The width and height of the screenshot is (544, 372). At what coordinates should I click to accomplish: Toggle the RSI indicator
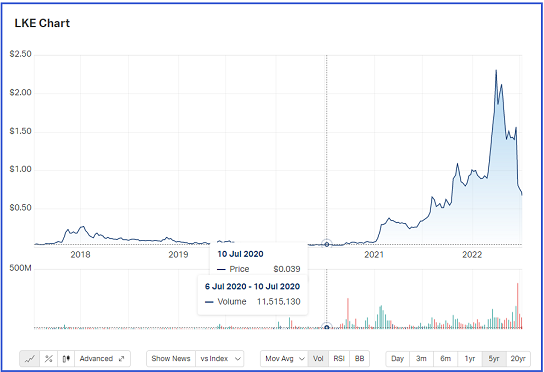click(x=339, y=358)
